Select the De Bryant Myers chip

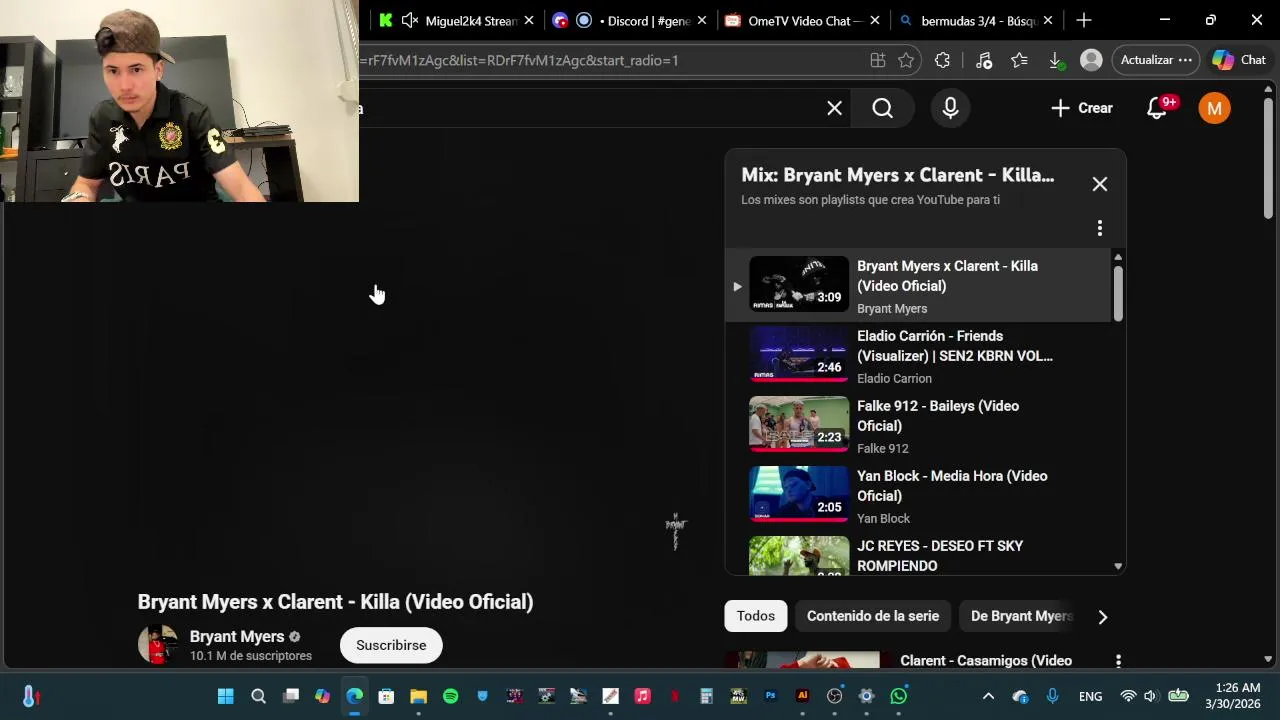click(x=1020, y=616)
